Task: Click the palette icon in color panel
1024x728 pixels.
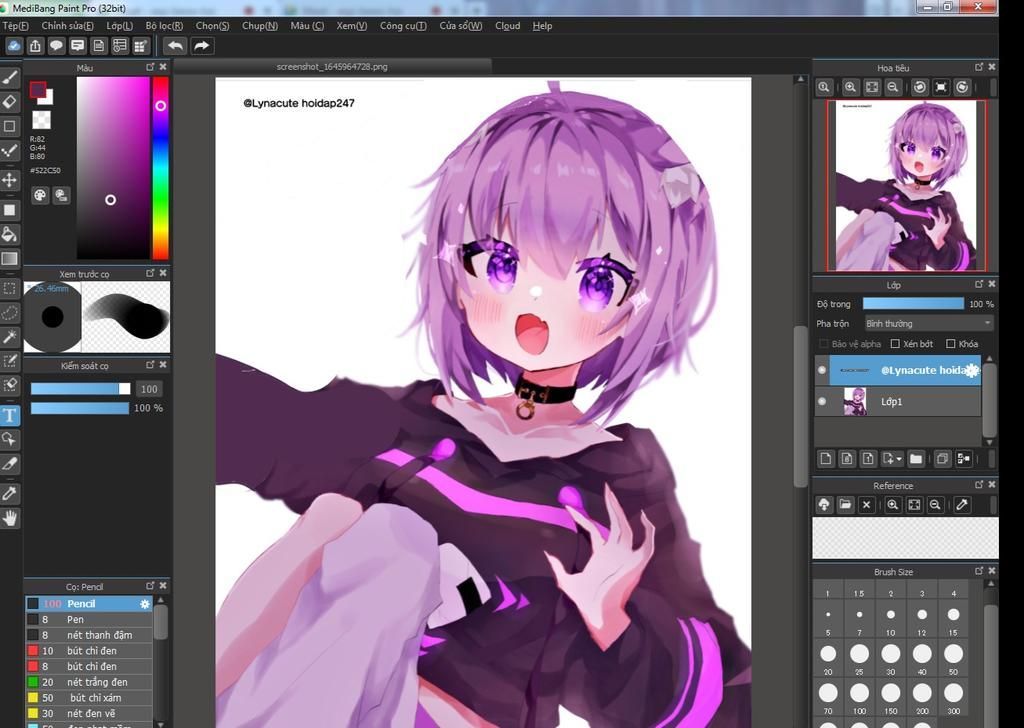Action: pyautogui.click(x=40, y=195)
